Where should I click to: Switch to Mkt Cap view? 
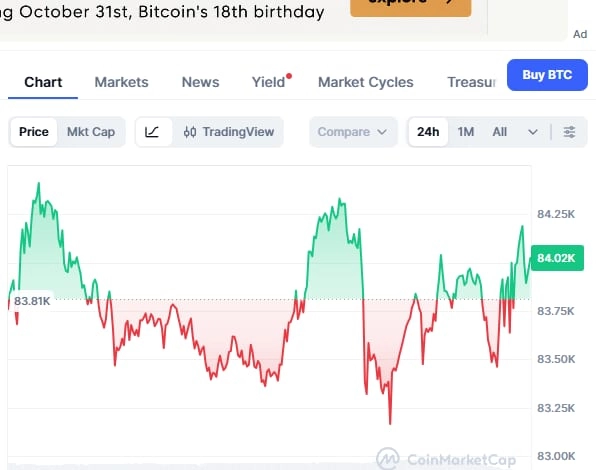[x=91, y=132]
